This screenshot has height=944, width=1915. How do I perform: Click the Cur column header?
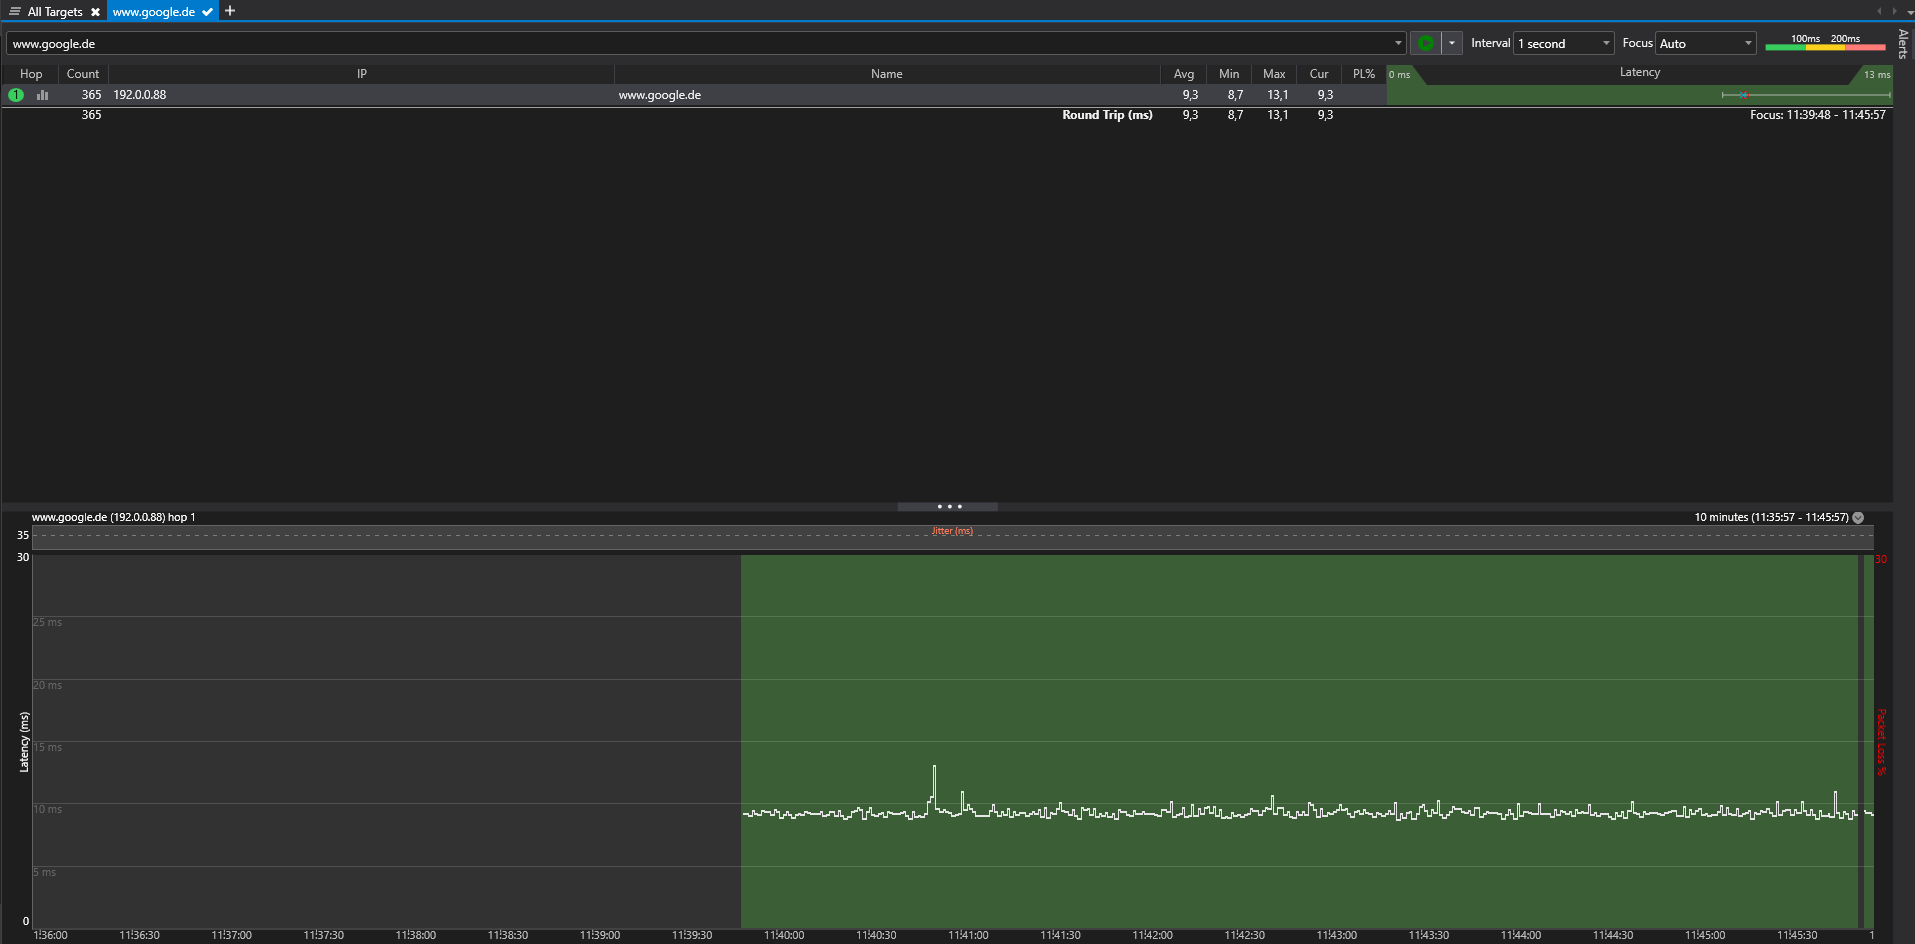tap(1319, 74)
